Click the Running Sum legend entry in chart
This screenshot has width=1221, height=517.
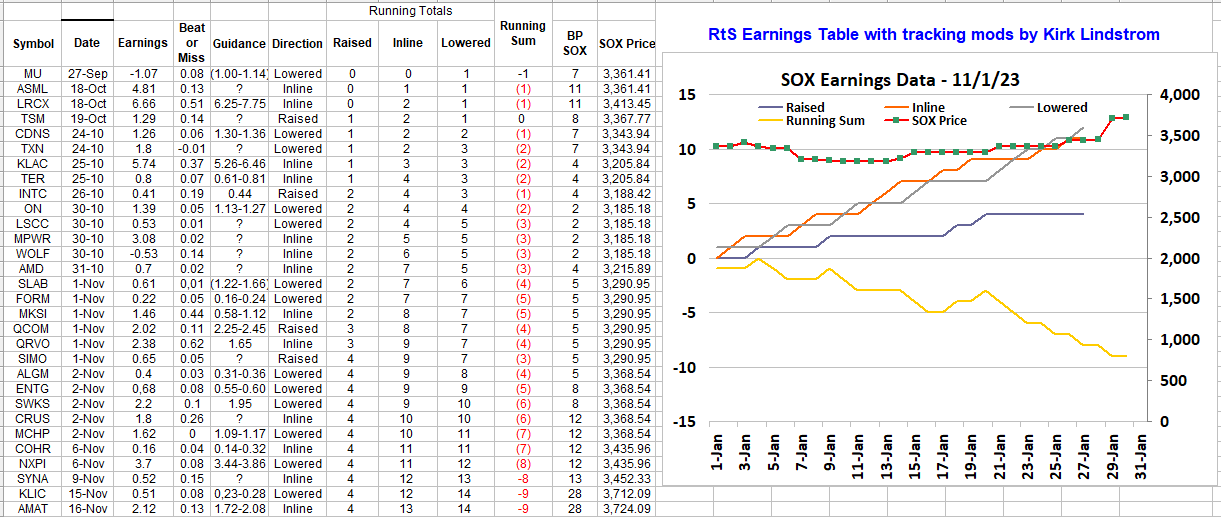[x=825, y=121]
